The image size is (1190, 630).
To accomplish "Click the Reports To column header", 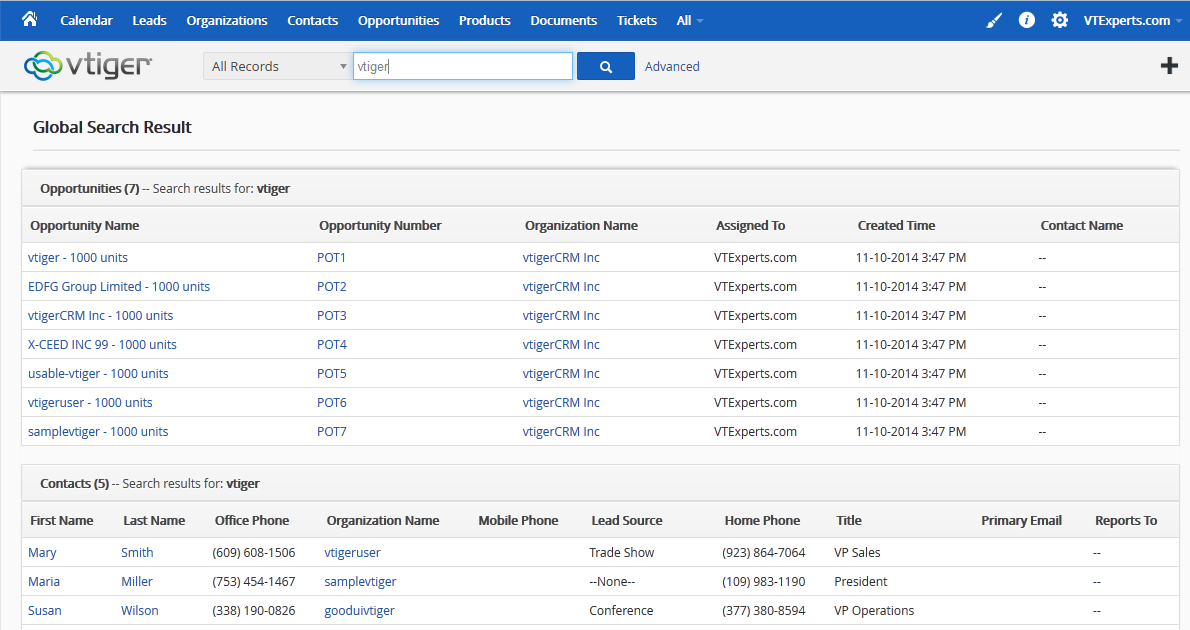I will click(x=1126, y=521).
